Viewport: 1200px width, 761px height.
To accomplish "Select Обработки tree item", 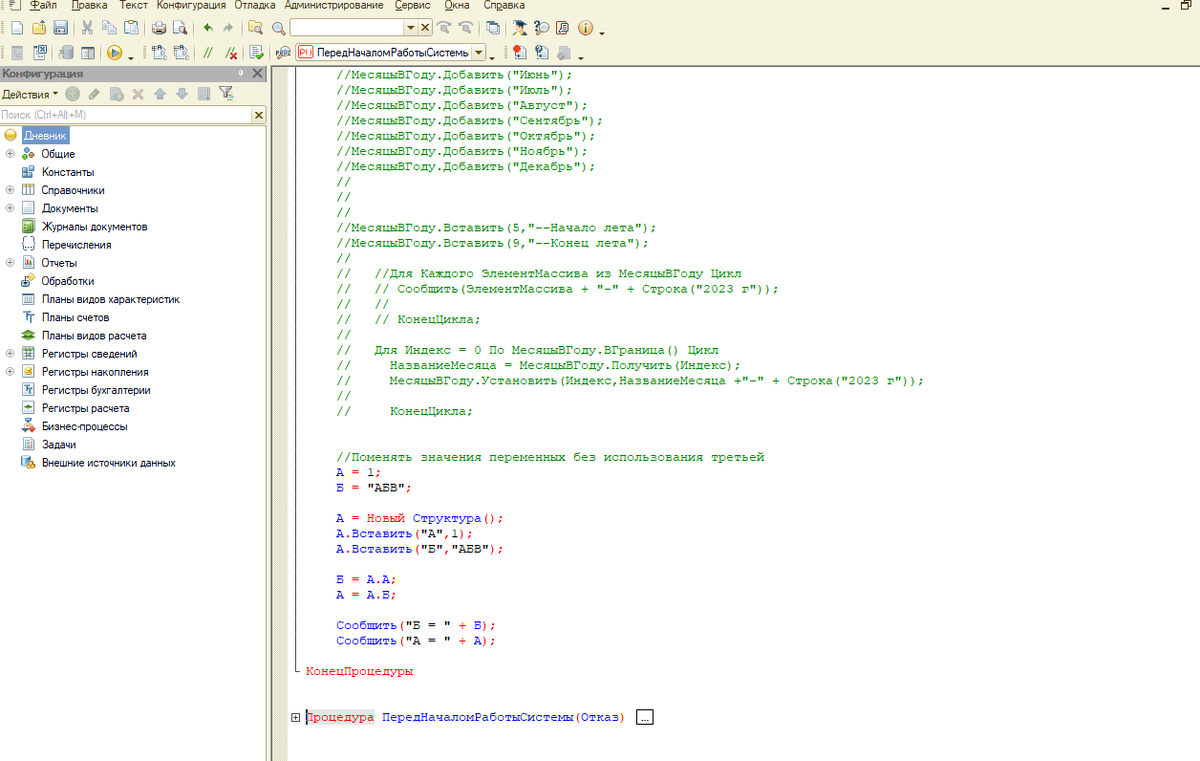I will [68, 281].
